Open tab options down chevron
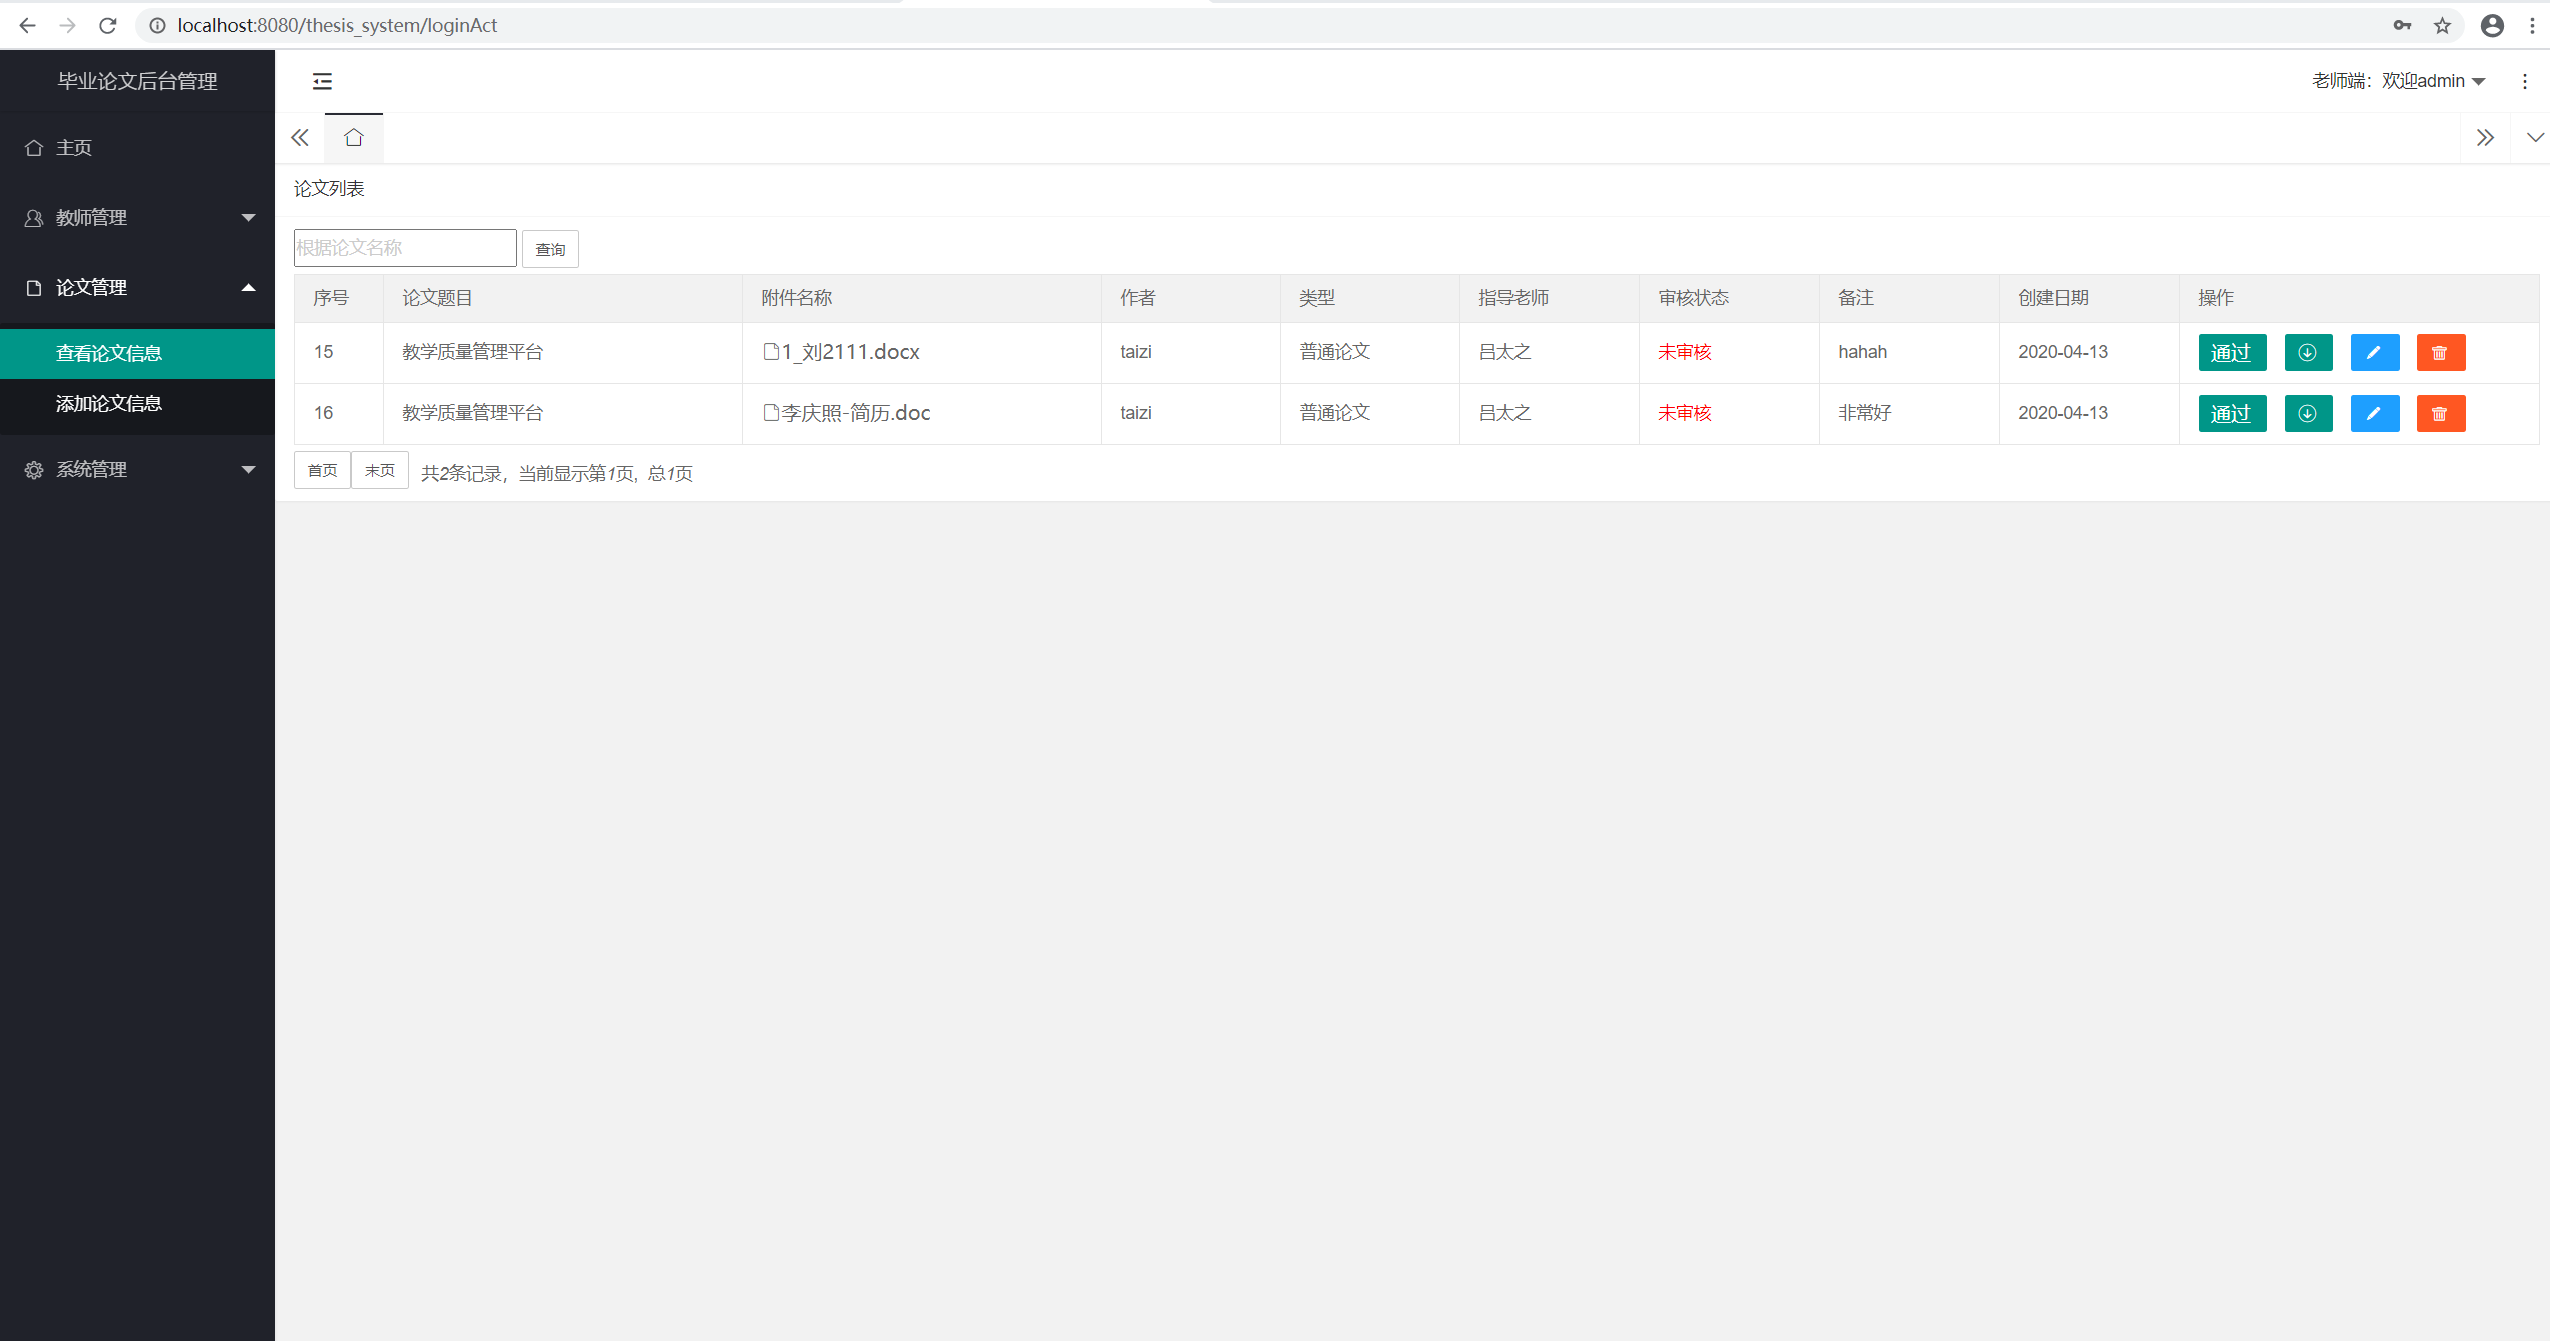Screen dimensions: 2550x1341 (x=2535, y=138)
